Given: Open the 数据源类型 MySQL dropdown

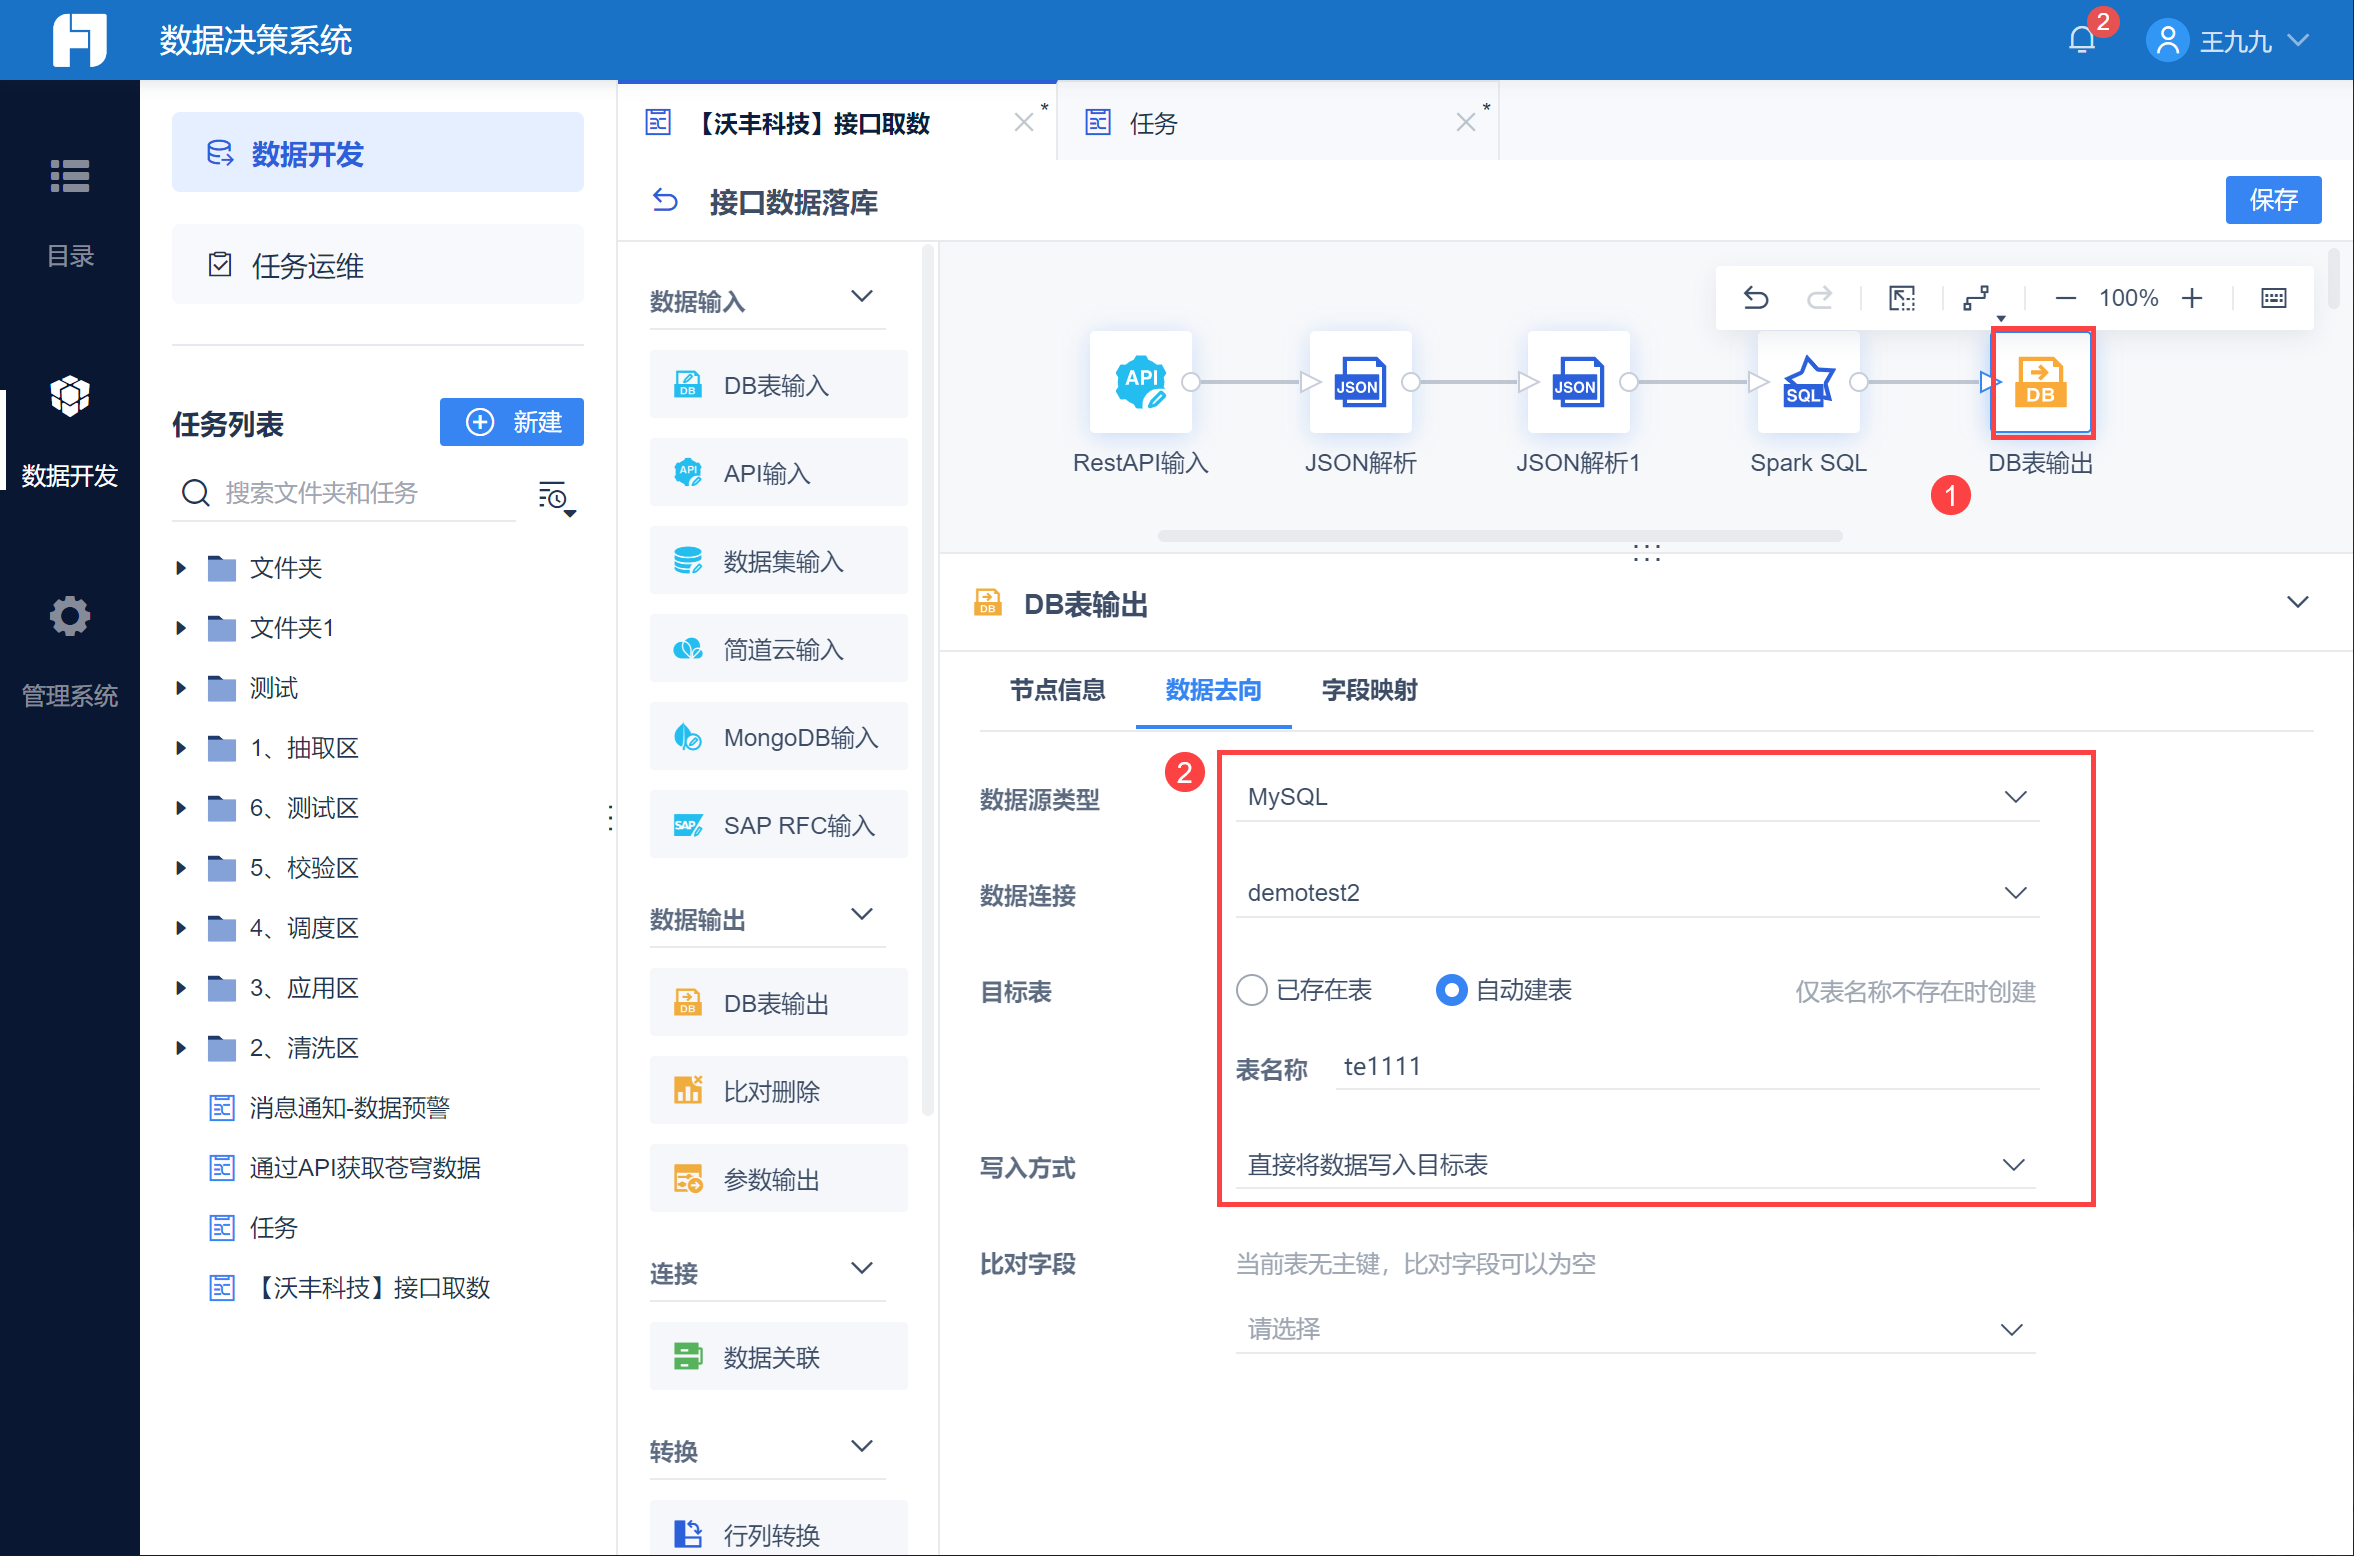Looking at the screenshot, I should coord(1636,797).
